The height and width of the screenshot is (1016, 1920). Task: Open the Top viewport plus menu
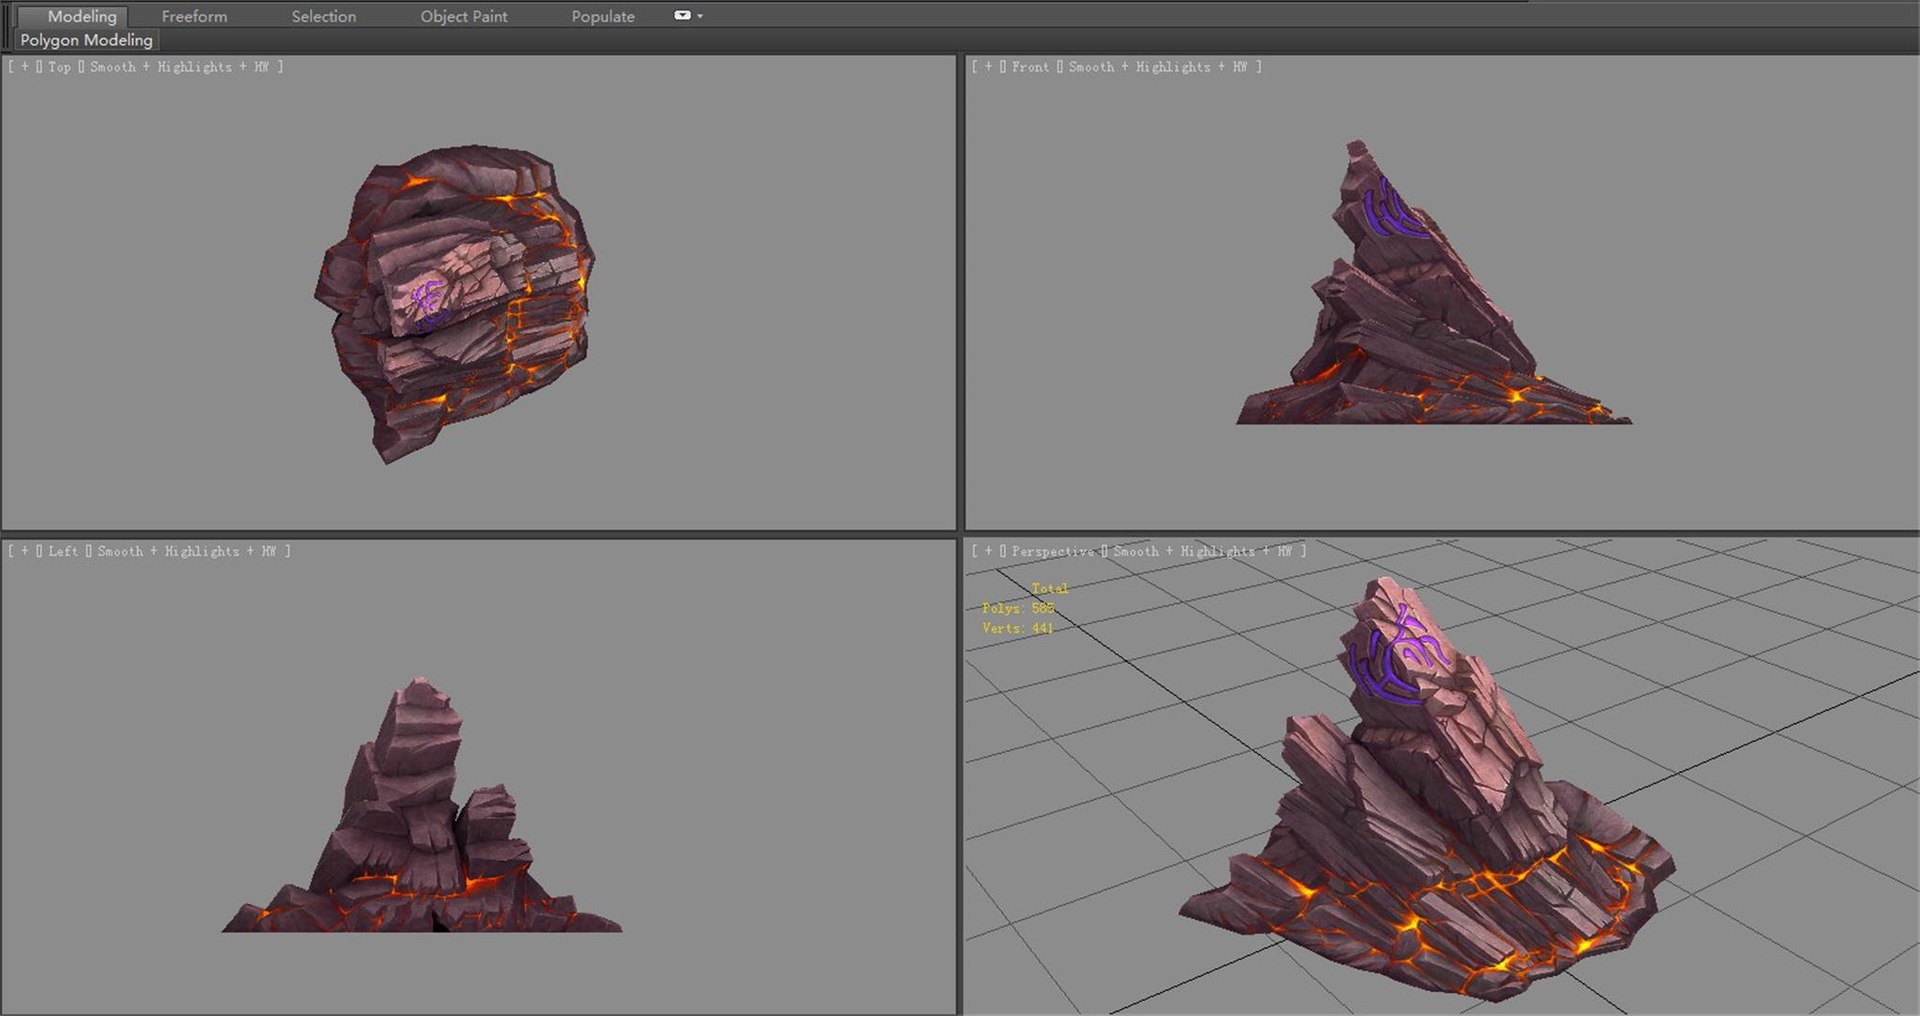25,67
